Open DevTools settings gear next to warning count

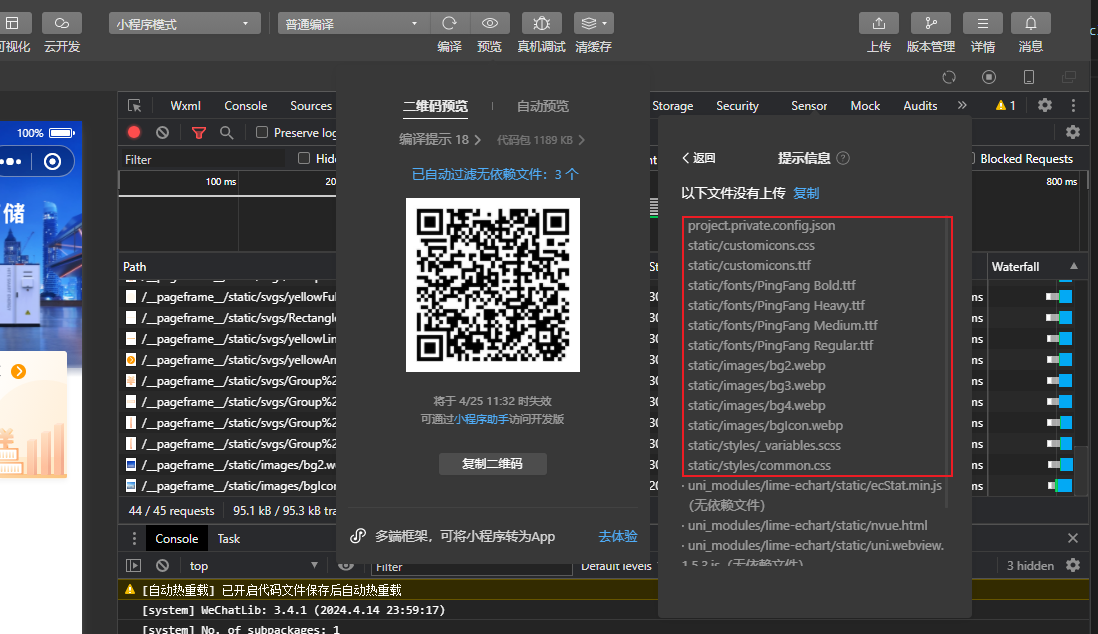click(x=1045, y=105)
